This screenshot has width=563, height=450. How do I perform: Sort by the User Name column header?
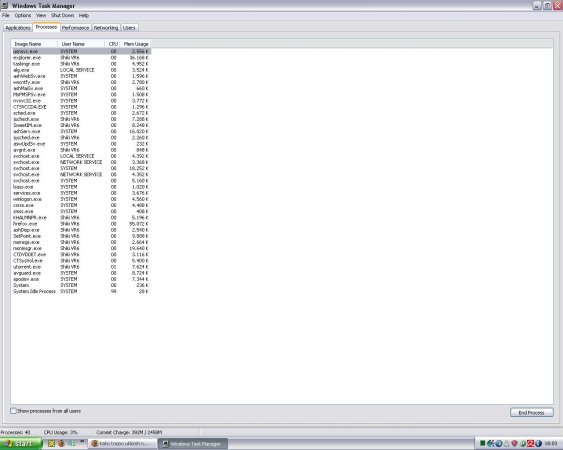coord(81,44)
